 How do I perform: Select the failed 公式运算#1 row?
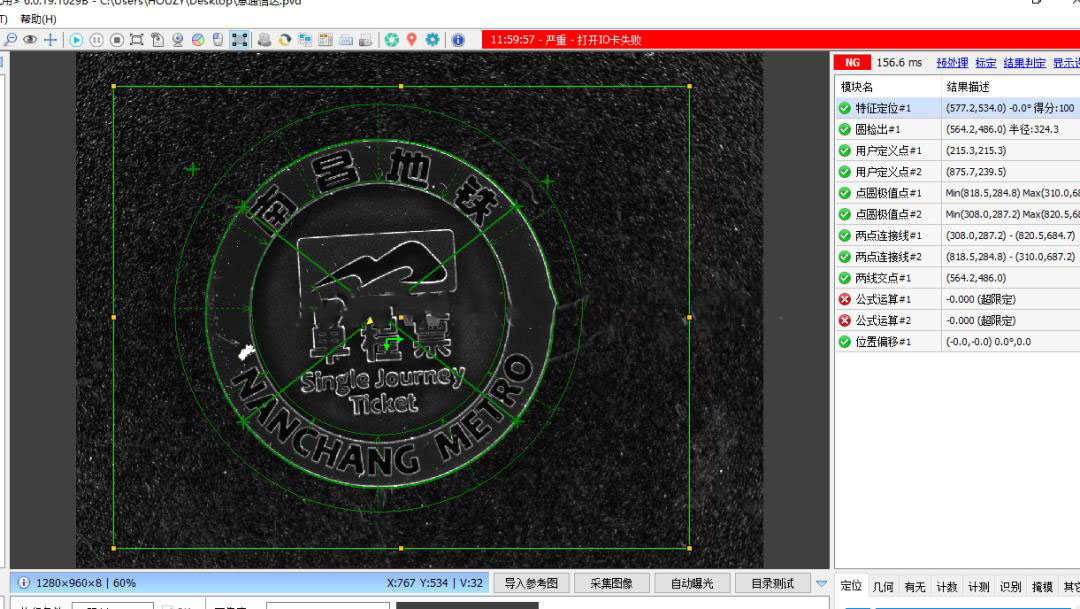(957, 299)
